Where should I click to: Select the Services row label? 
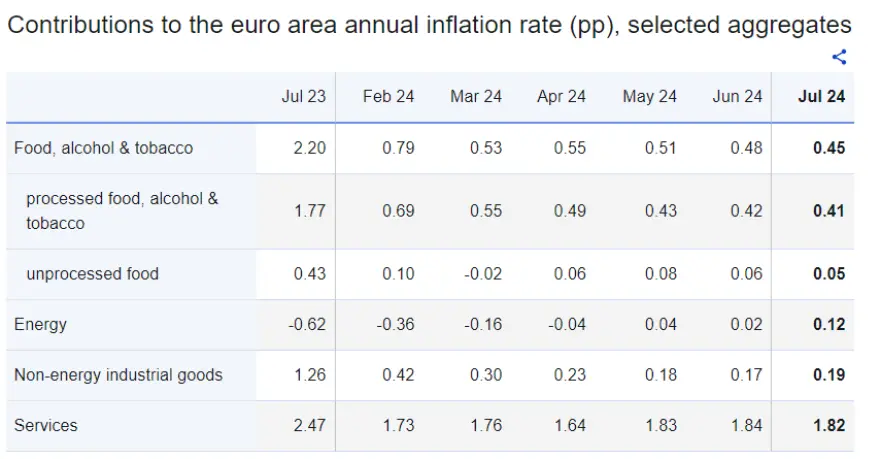pyautogui.click(x=46, y=425)
